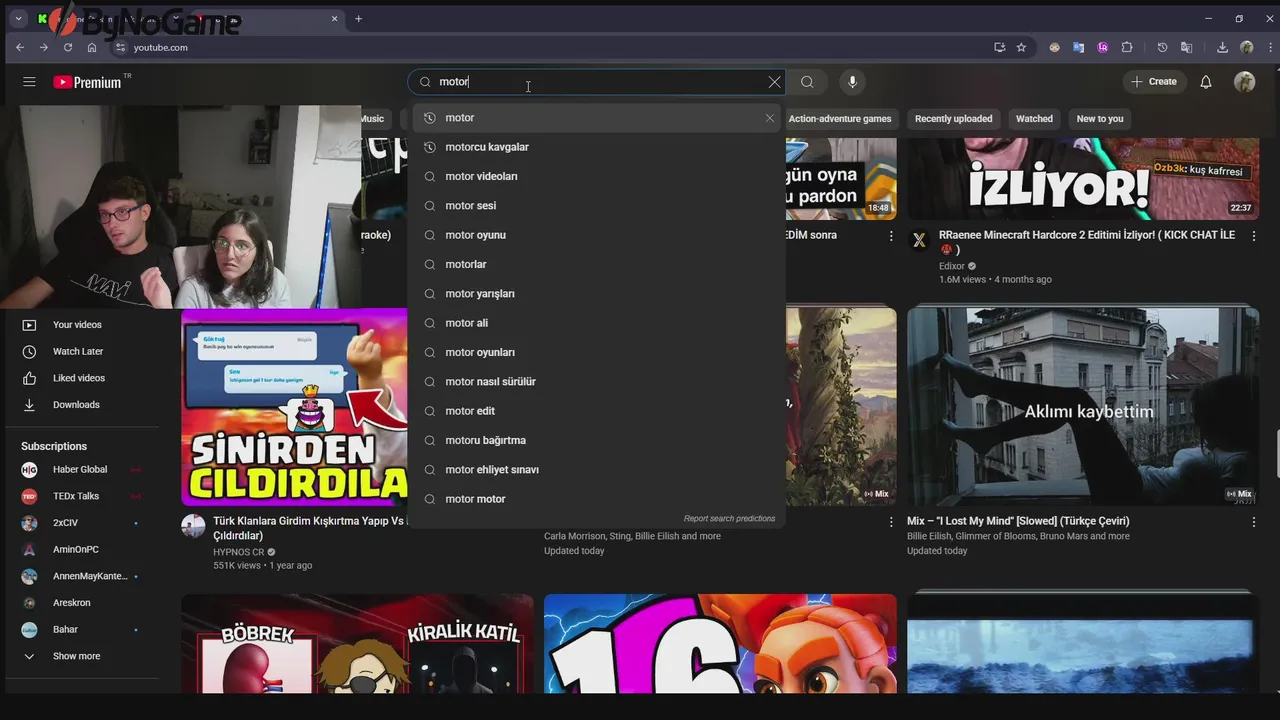Pick the 'motoru bağırtma' suggestion
Viewport: 1280px width, 720px height.
click(597, 440)
